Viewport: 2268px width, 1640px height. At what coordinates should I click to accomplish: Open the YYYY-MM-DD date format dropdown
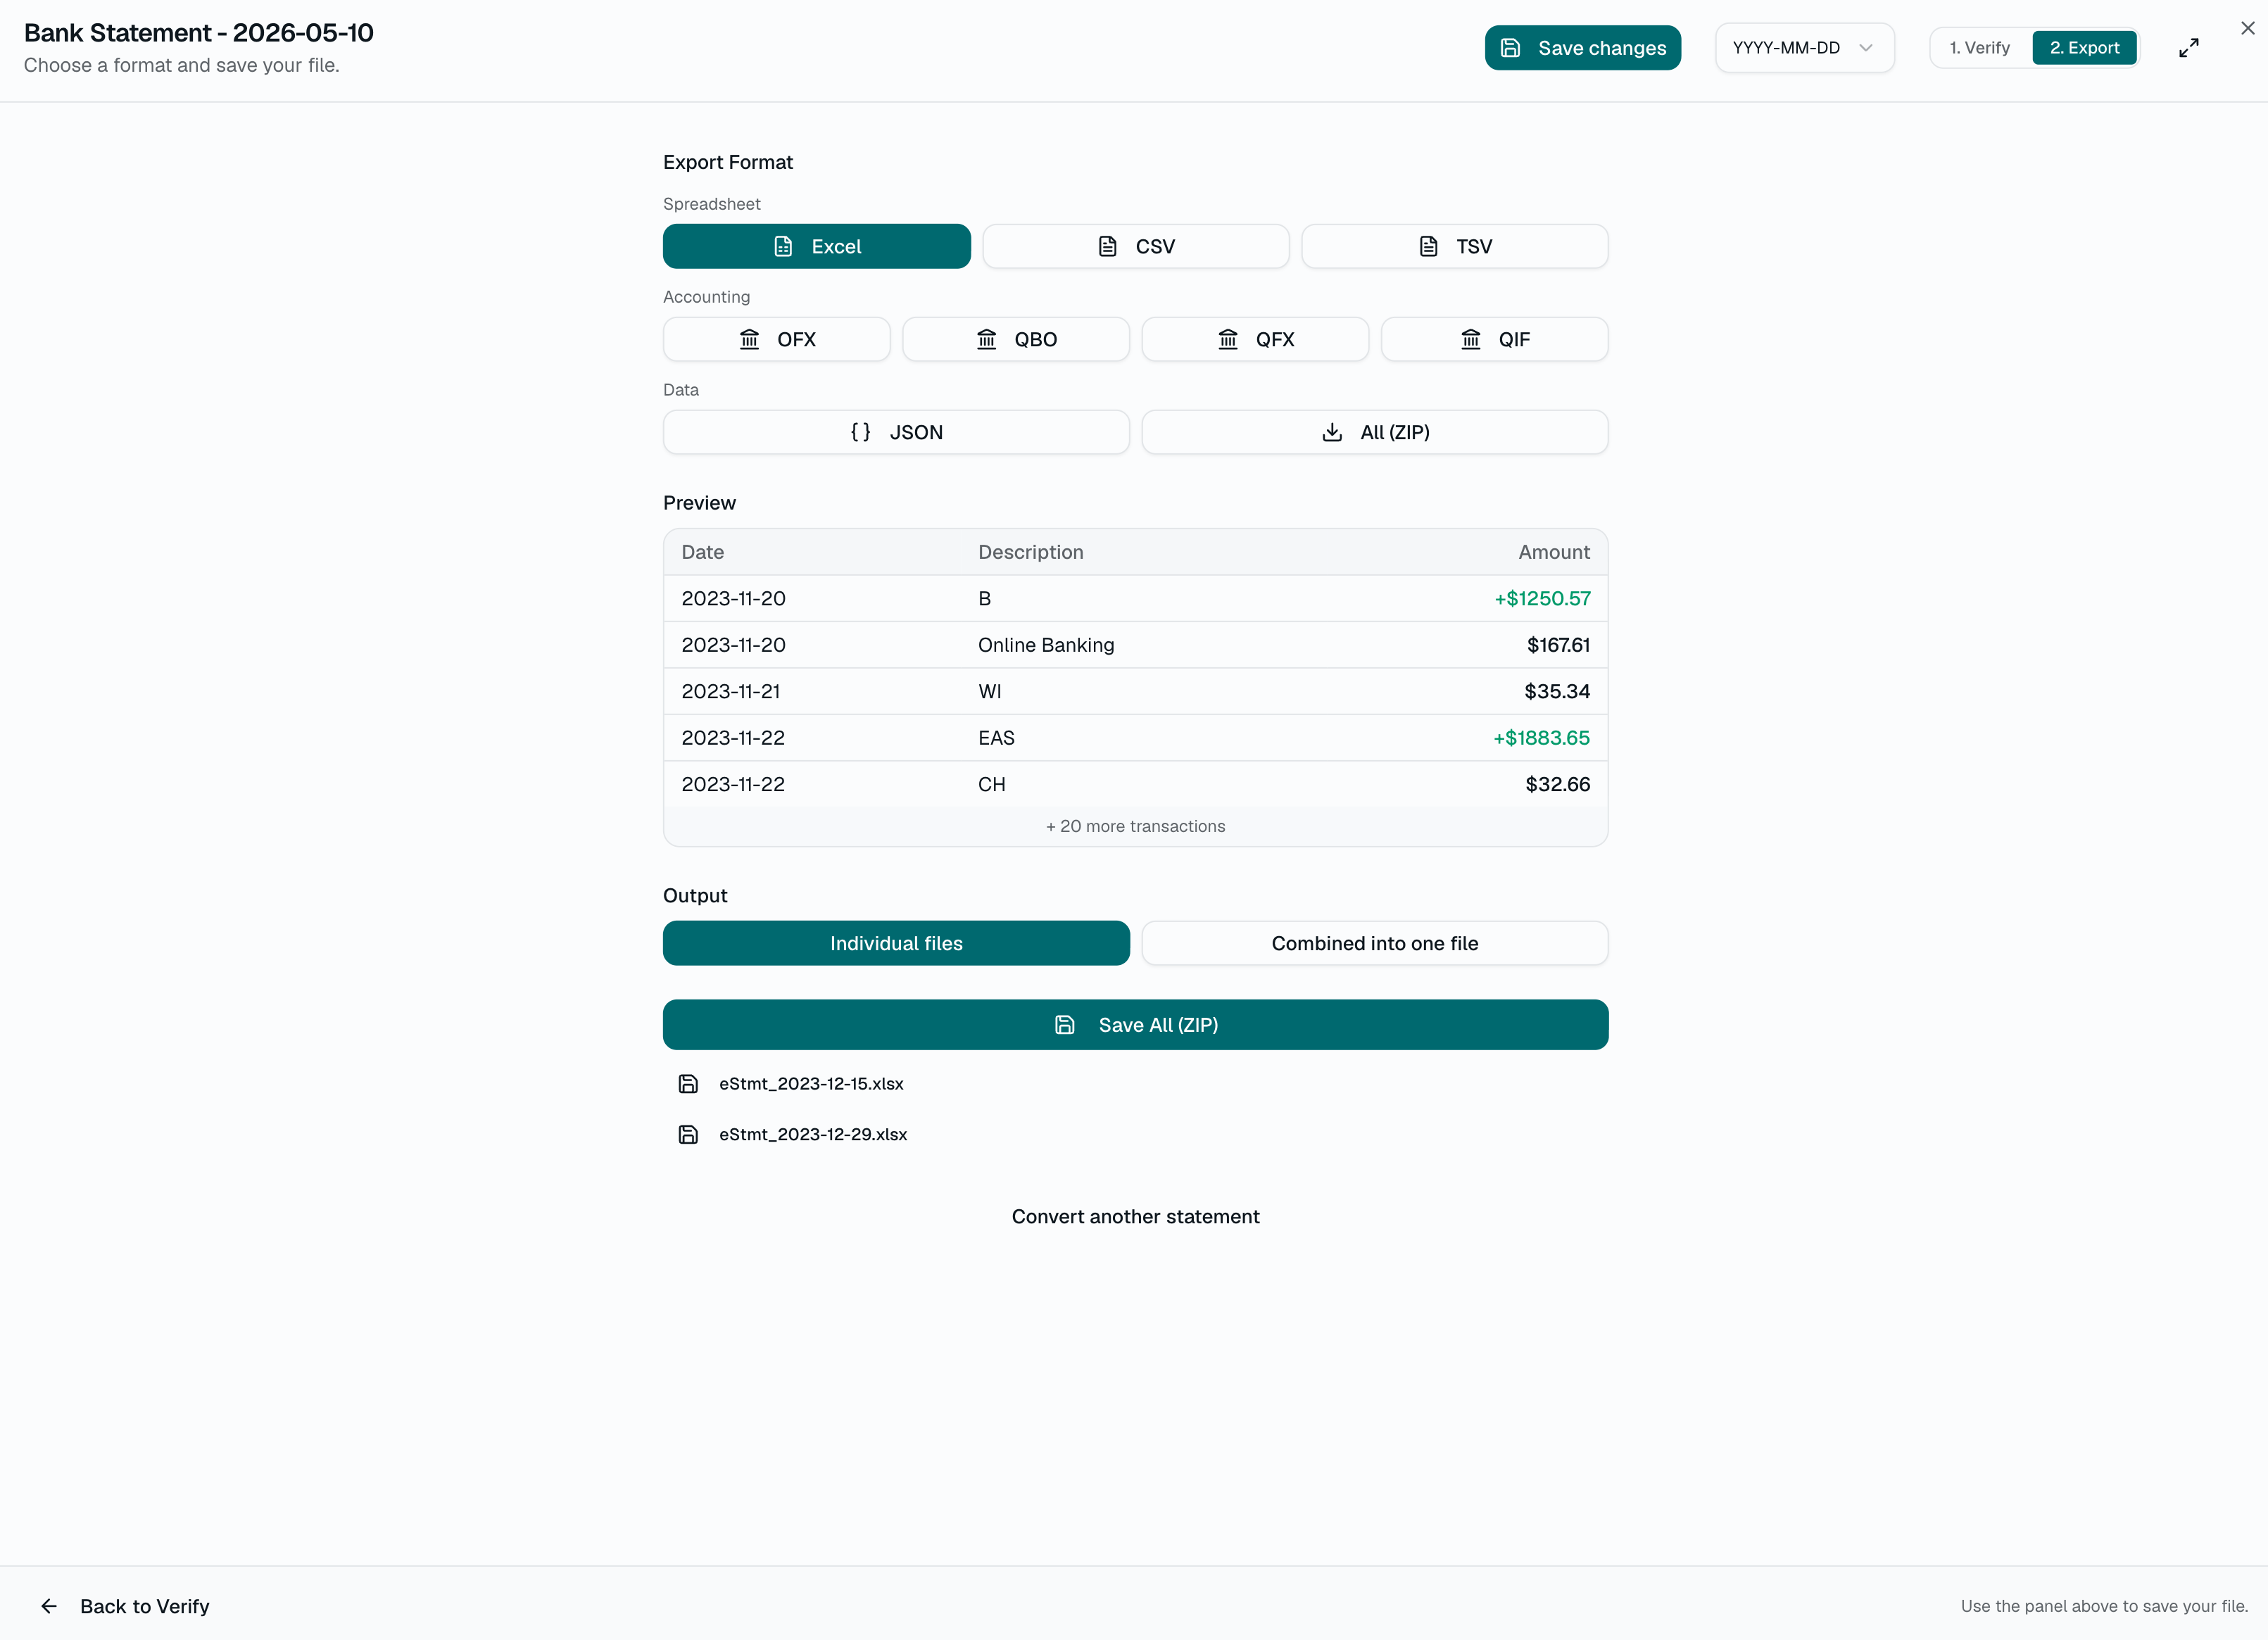point(1804,48)
